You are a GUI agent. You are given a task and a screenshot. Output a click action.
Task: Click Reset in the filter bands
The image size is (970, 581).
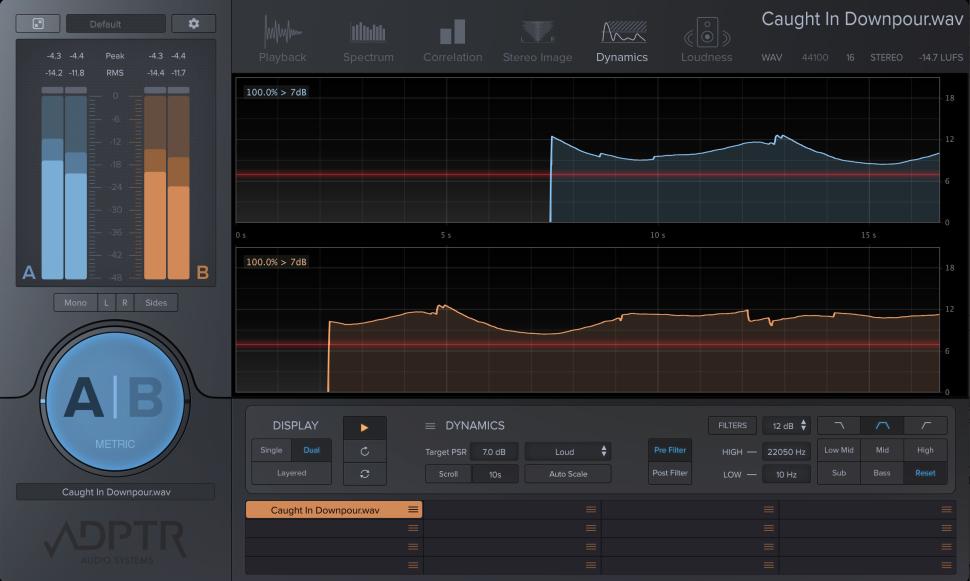click(x=925, y=473)
